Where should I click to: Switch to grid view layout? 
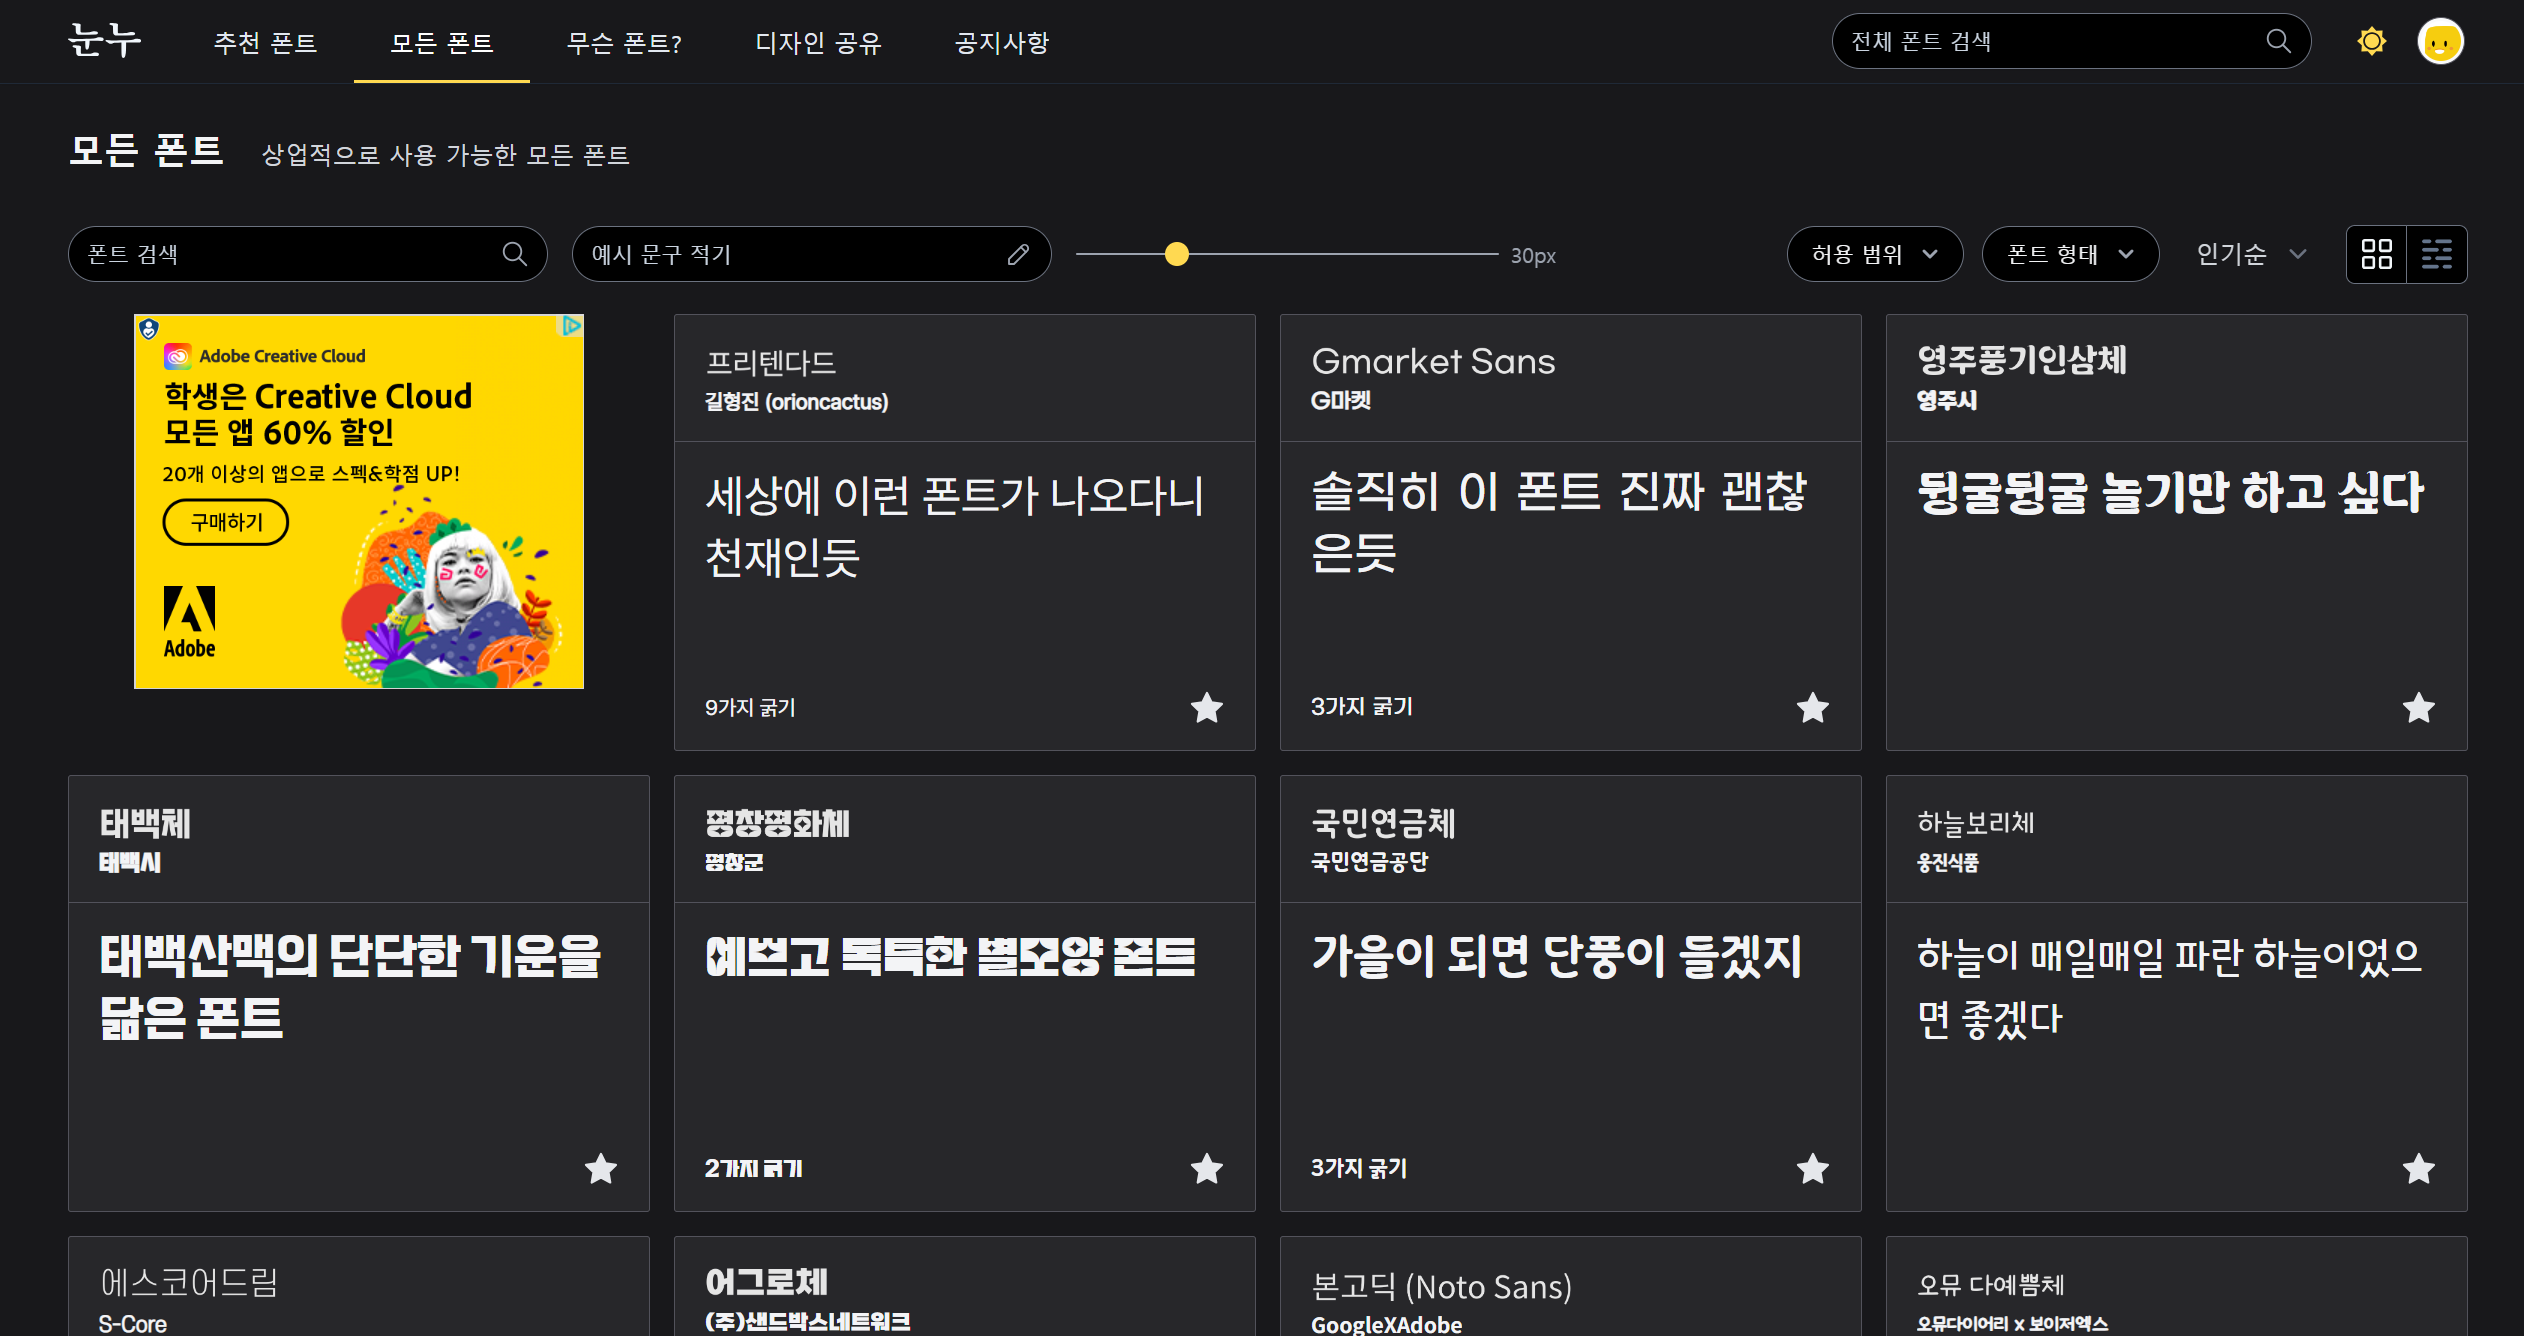pos(2376,254)
